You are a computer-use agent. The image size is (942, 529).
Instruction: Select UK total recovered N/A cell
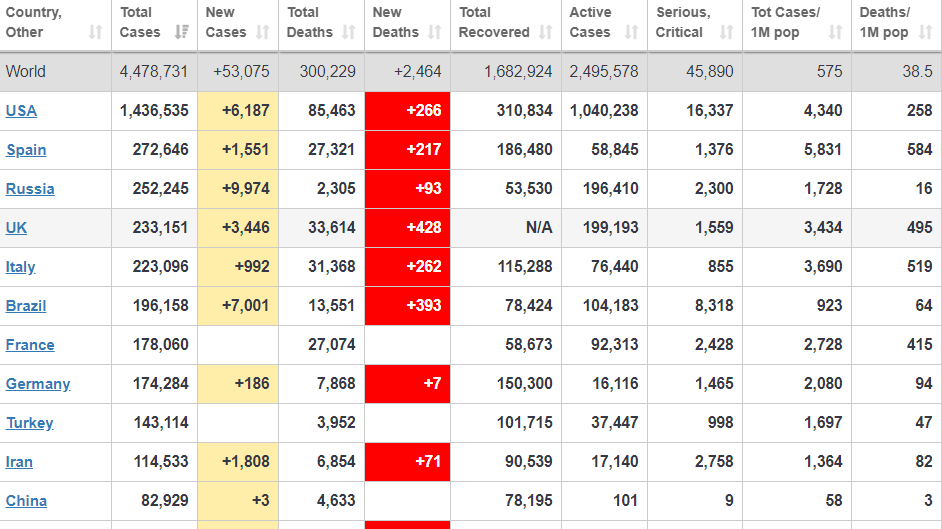tap(506, 228)
